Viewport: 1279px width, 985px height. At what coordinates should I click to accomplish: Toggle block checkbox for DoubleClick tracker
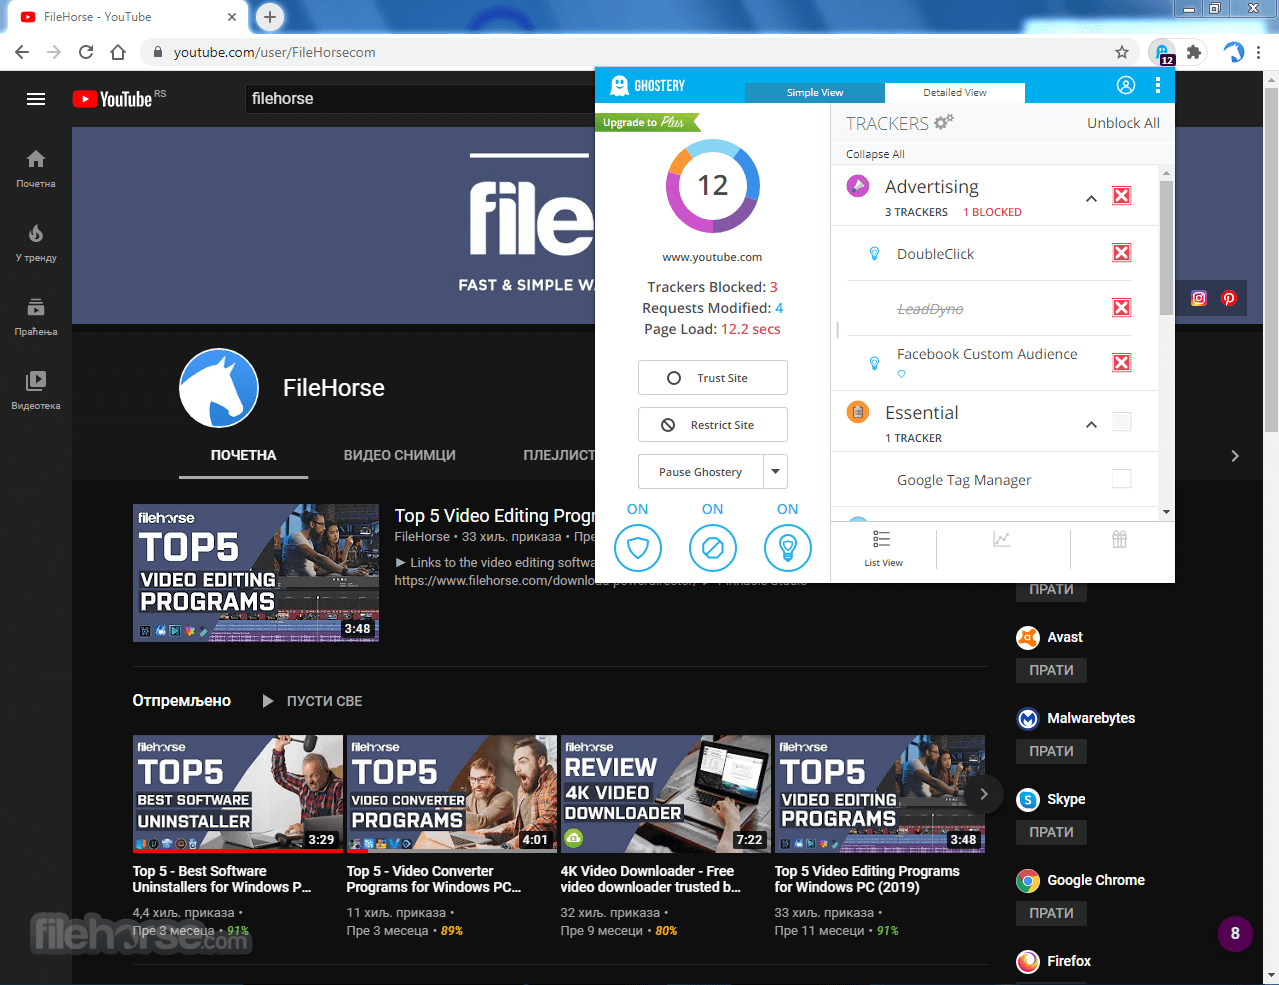pos(1122,253)
